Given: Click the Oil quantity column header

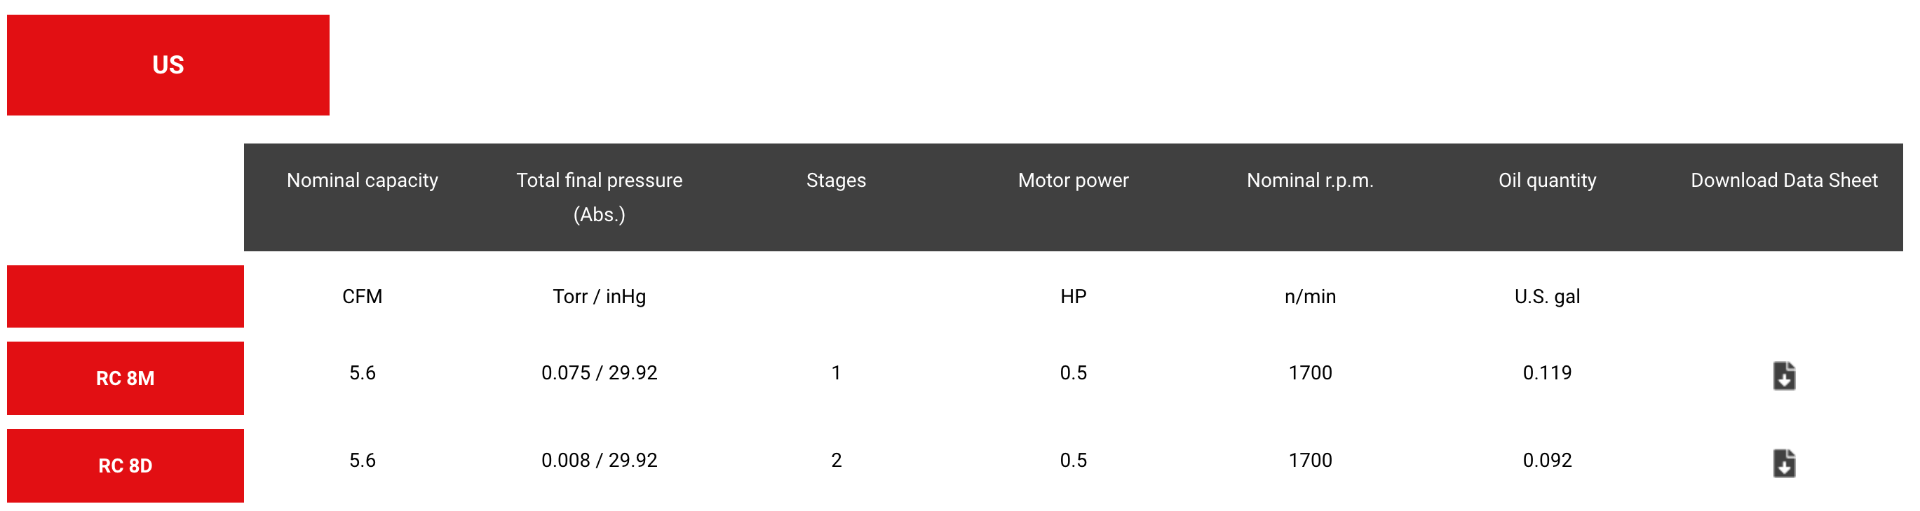Looking at the screenshot, I should tap(1547, 180).
